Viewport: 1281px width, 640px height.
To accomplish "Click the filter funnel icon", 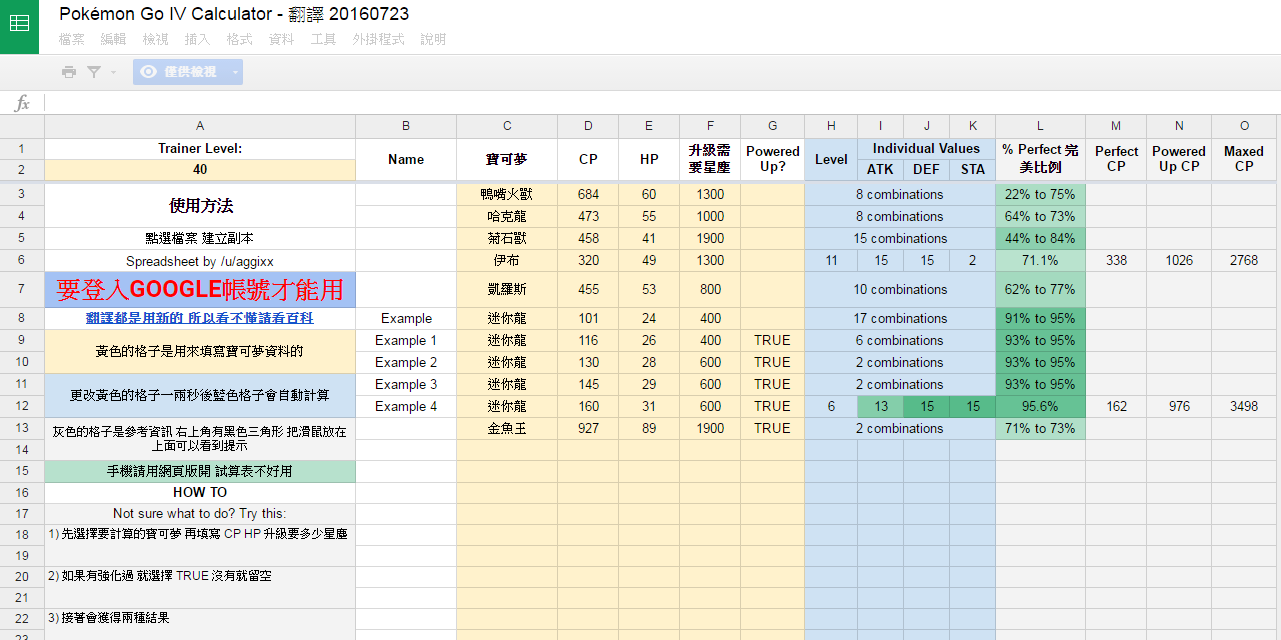I will point(94,72).
